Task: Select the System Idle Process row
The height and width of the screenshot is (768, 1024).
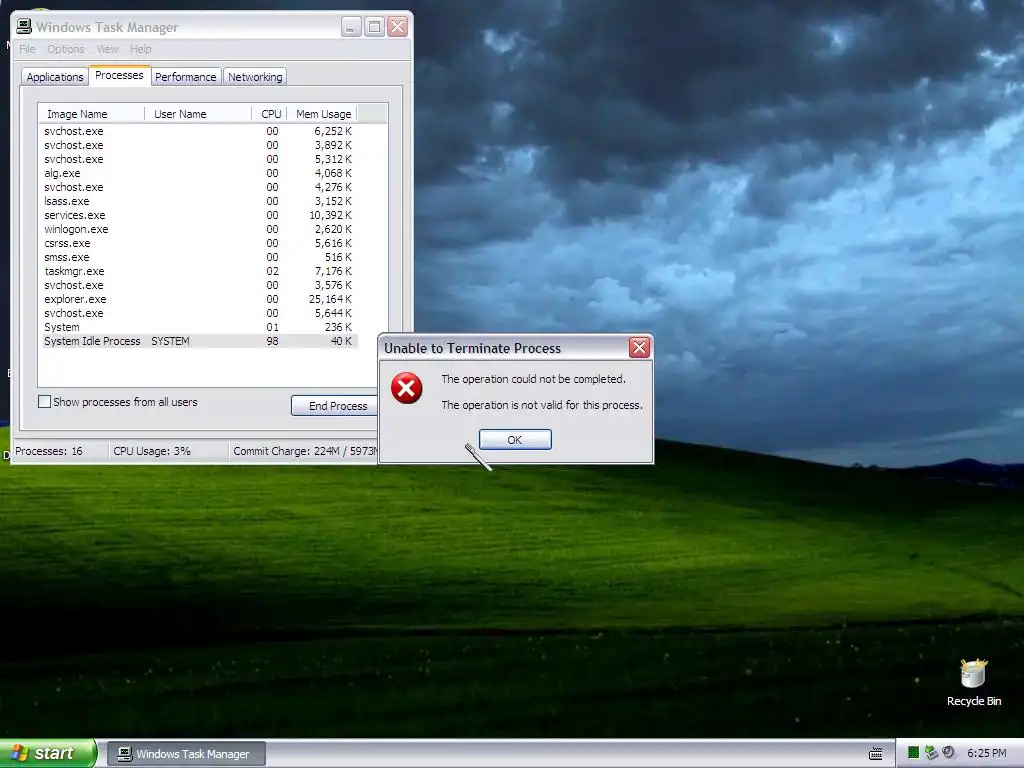Action: click(x=199, y=341)
